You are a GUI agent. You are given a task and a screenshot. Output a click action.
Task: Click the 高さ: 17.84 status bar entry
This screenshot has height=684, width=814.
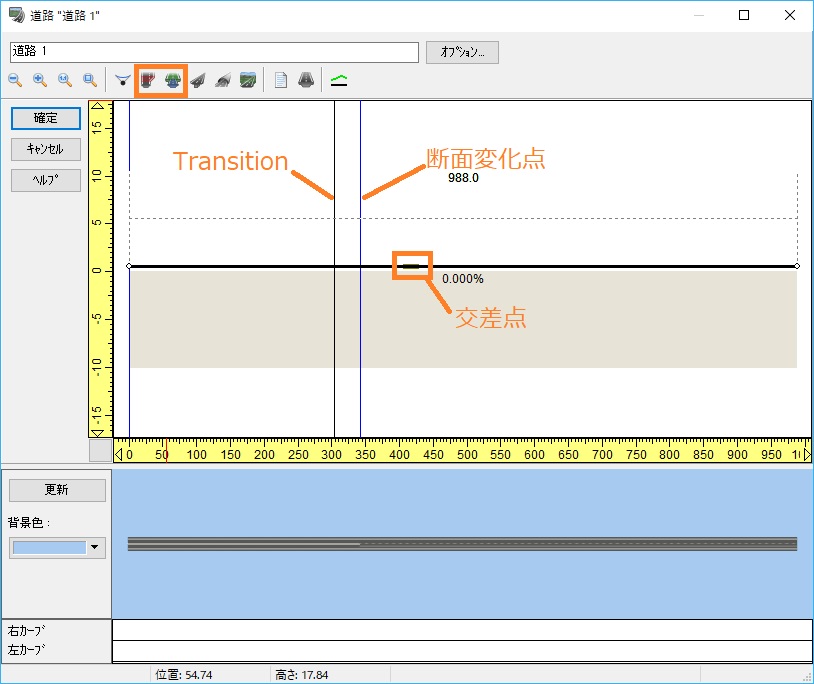[x=302, y=675]
